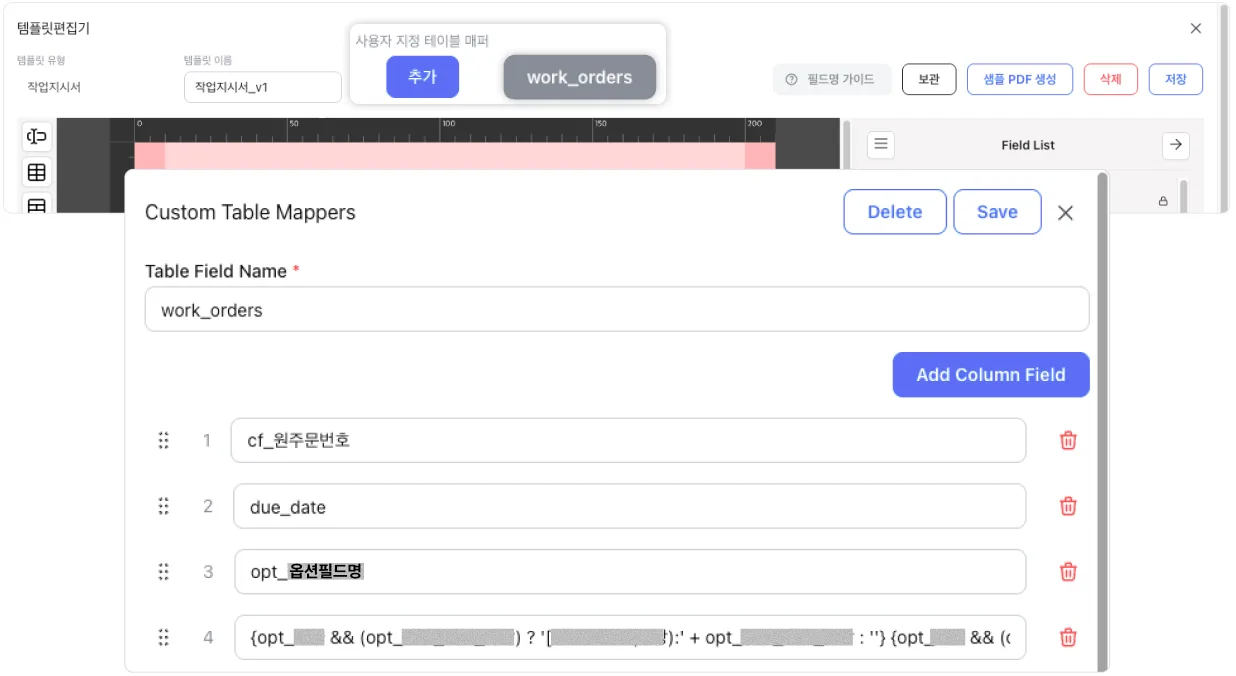Remove column field row 3 via trash icon
This screenshot has height=676, width=1236.
point(1068,572)
